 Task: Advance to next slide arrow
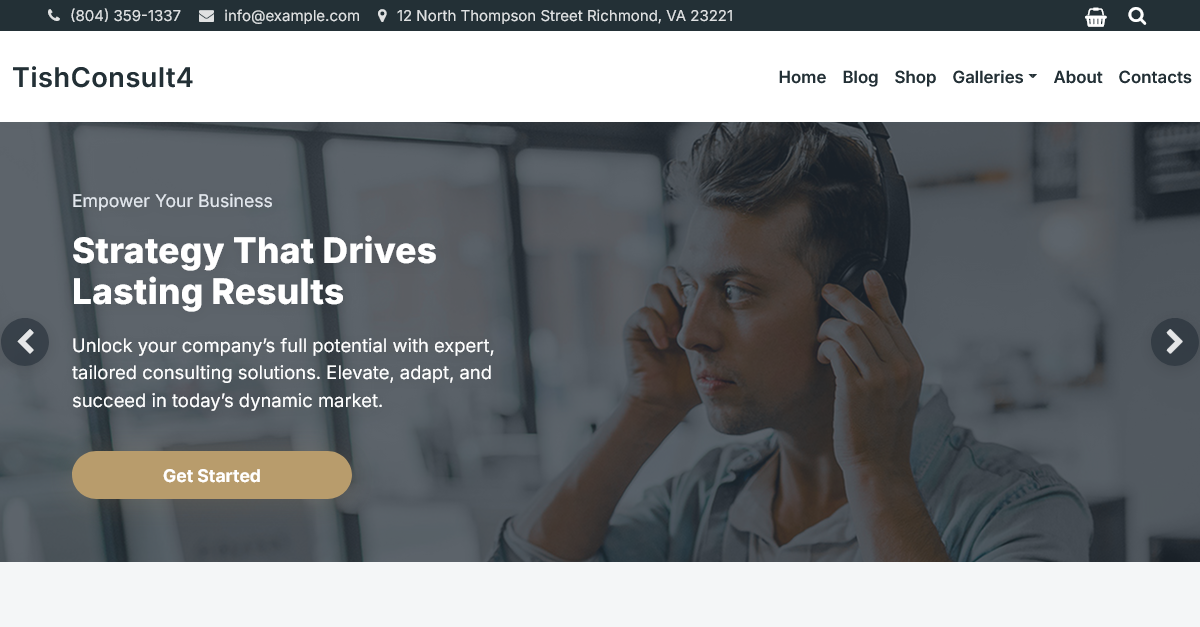click(1174, 342)
